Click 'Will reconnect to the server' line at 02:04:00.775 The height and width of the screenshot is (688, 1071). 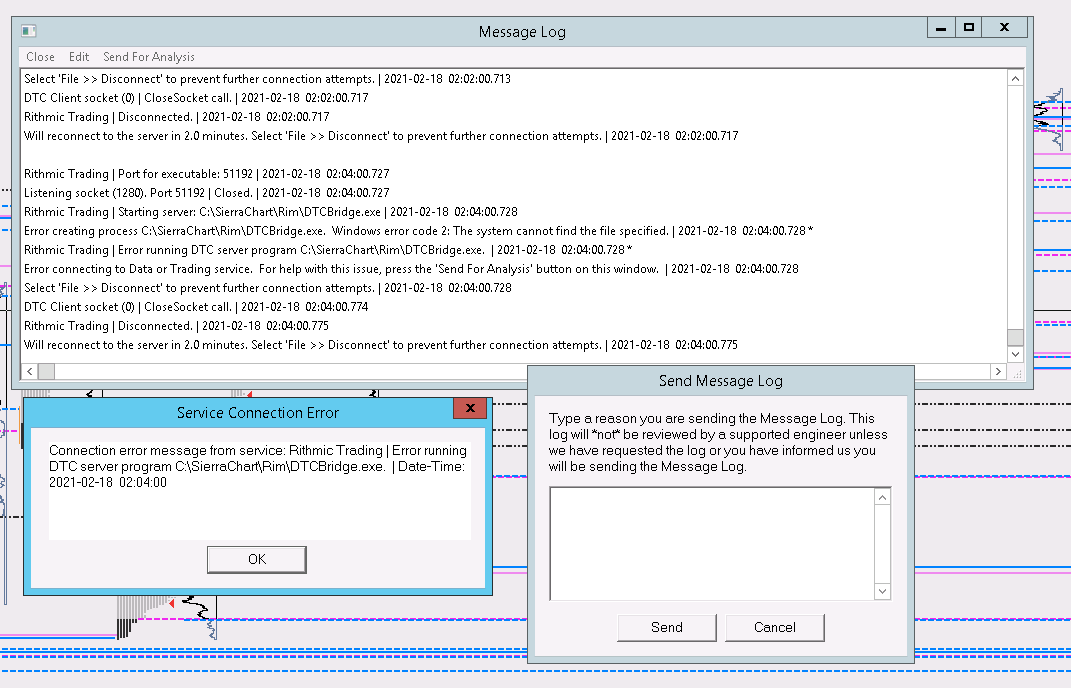pos(380,345)
